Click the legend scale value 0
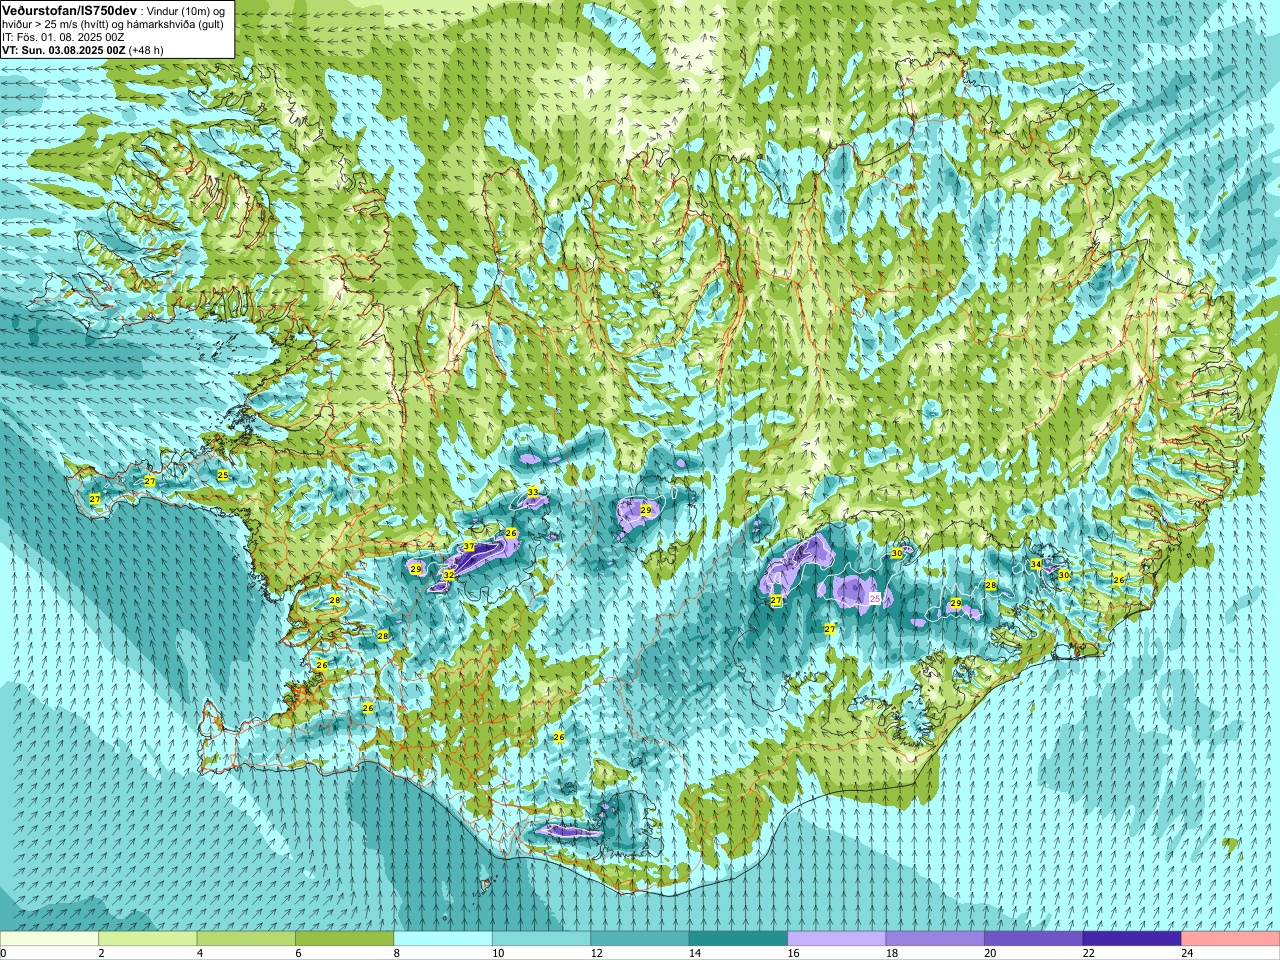The width and height of the screenshot is (1280, 960). pos(4,953)
